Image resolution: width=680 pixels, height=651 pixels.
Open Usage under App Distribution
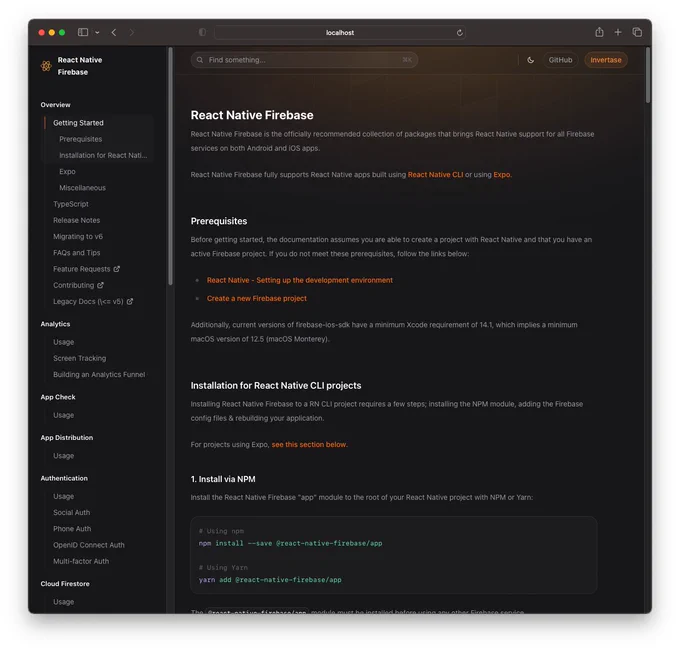64,456
